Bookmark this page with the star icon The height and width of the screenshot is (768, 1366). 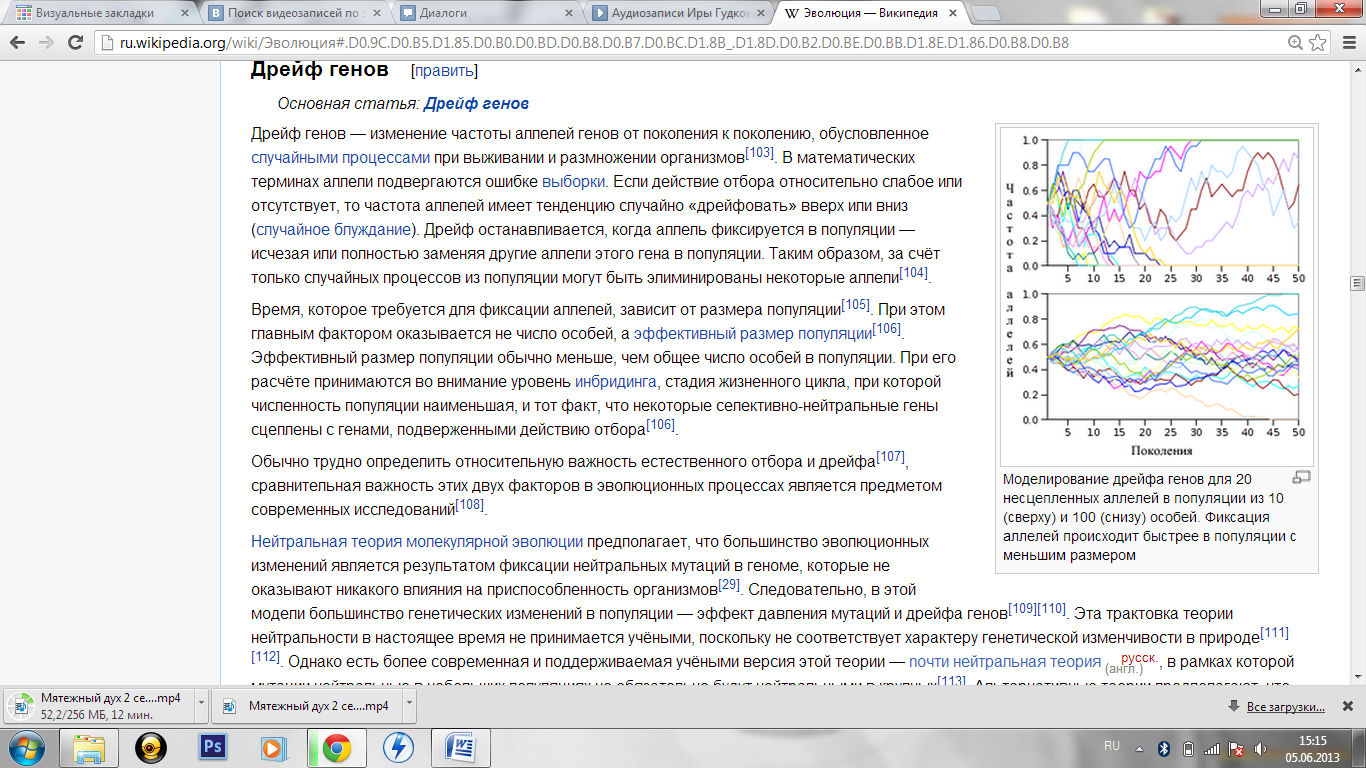(1318, 43)
